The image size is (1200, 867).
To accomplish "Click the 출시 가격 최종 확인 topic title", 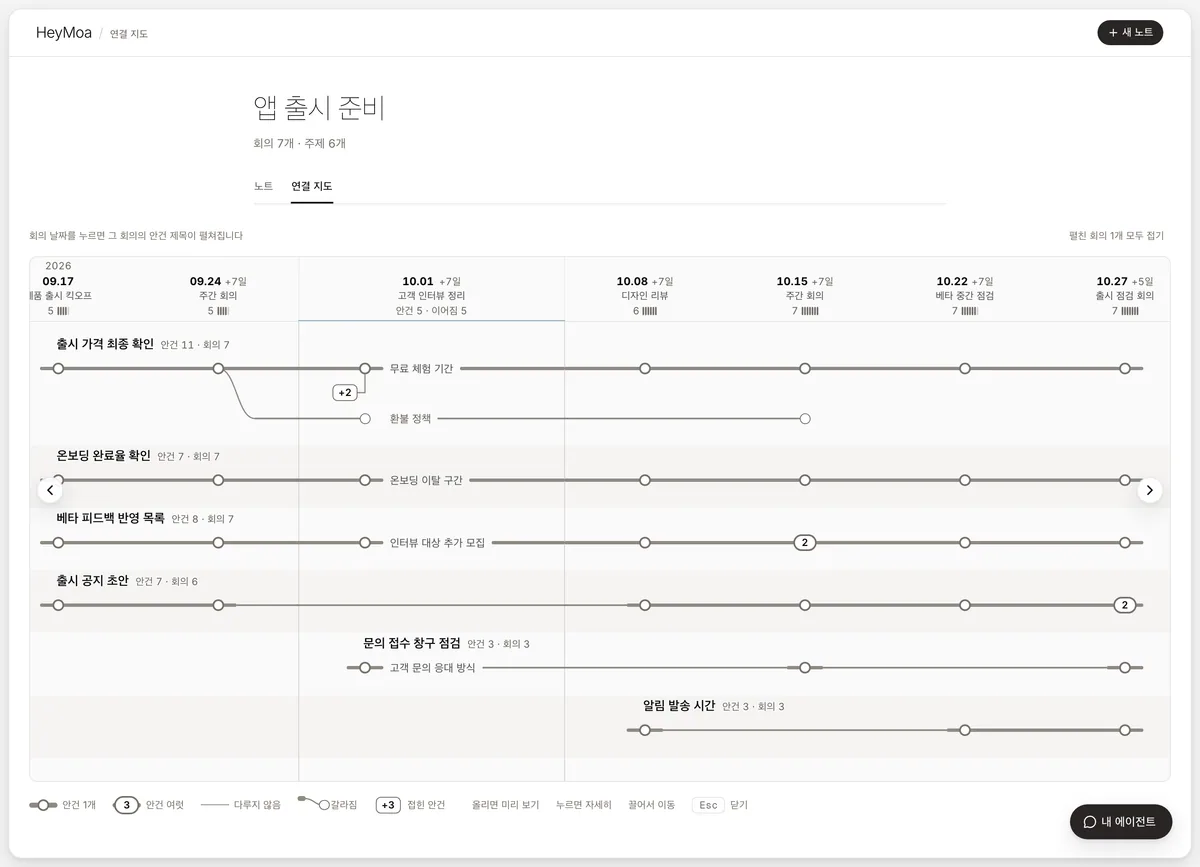I will point(105,344).
